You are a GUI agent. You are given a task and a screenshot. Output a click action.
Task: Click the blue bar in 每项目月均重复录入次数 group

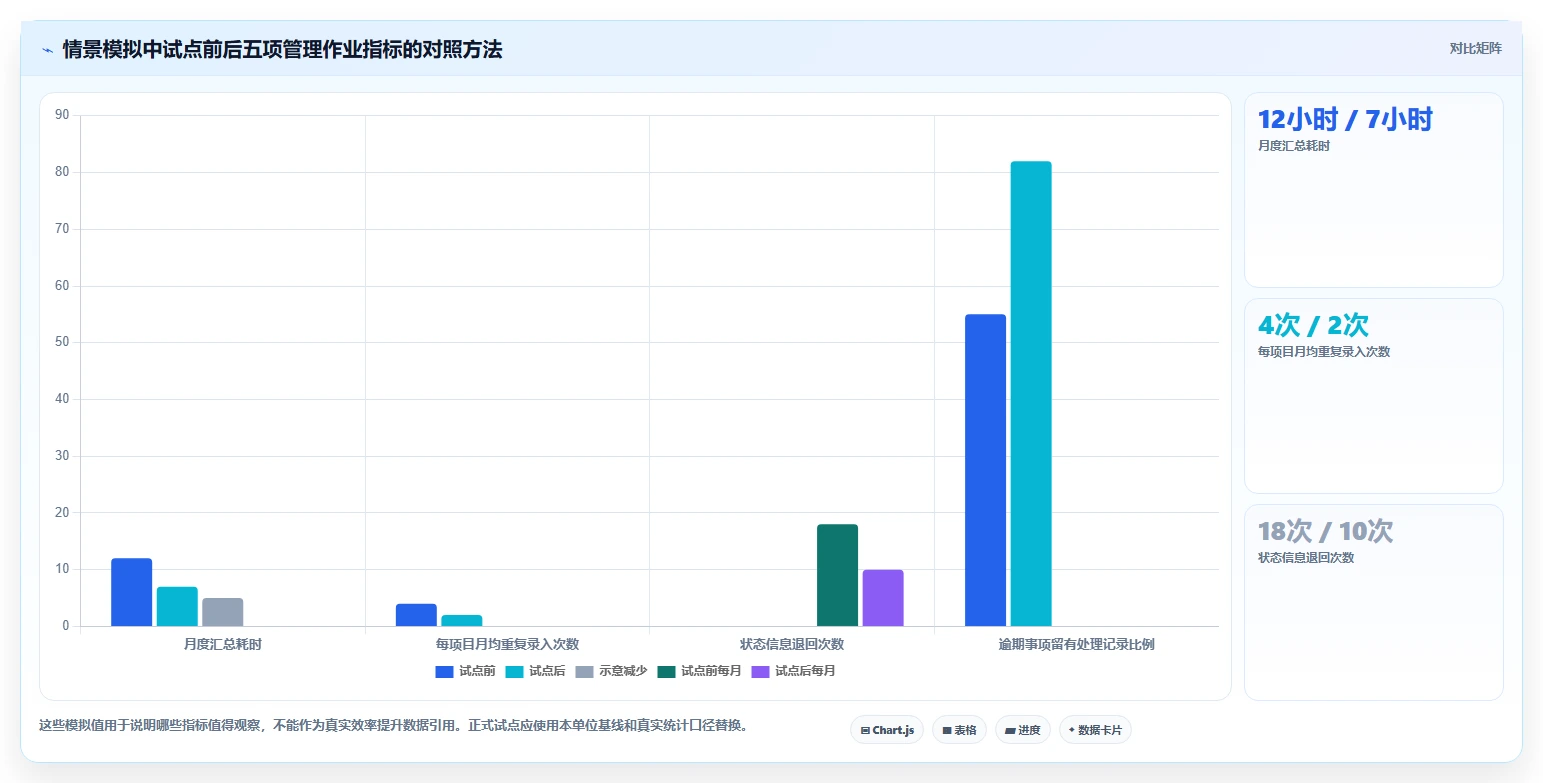(416, 615)
